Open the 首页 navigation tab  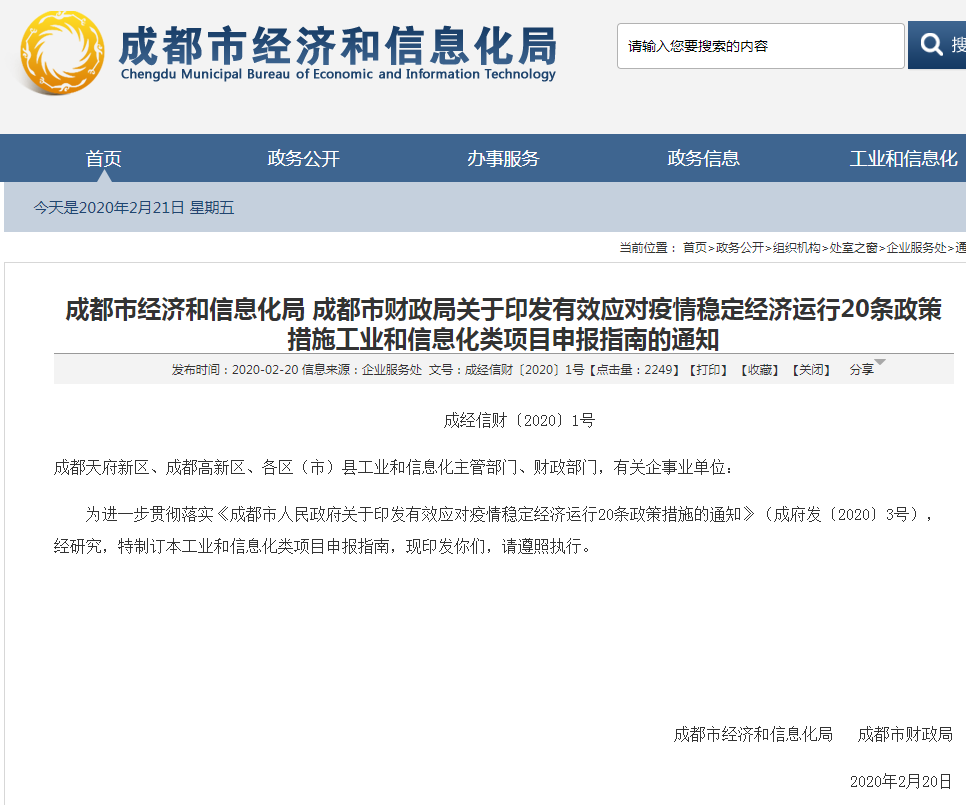(104, 158)
